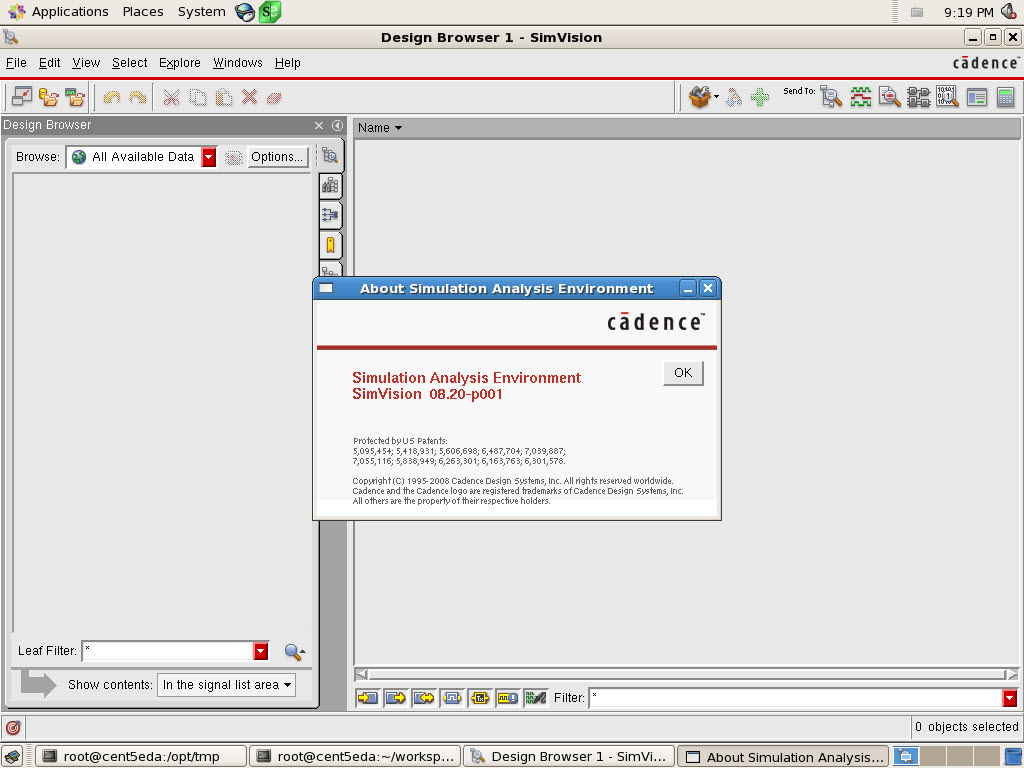
Task: Click the Redo arrow icon
Action: 138,97
